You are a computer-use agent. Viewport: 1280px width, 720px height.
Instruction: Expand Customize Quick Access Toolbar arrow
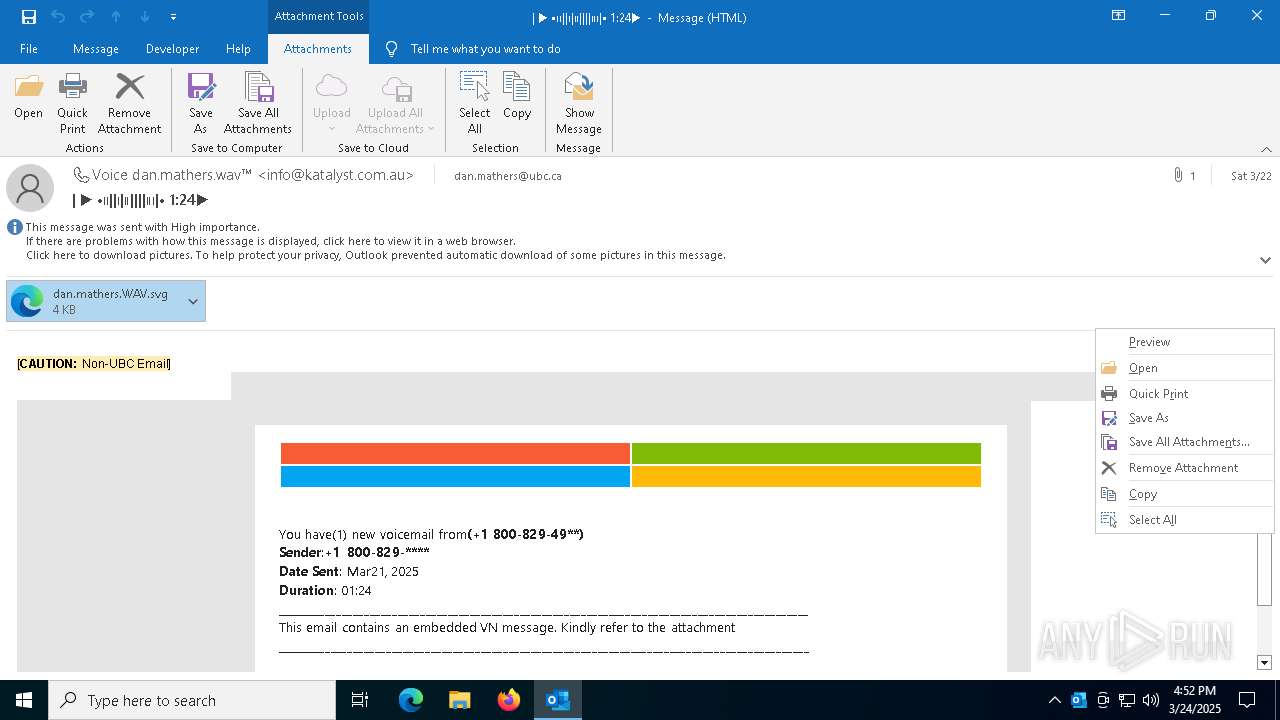click(173, 17)
